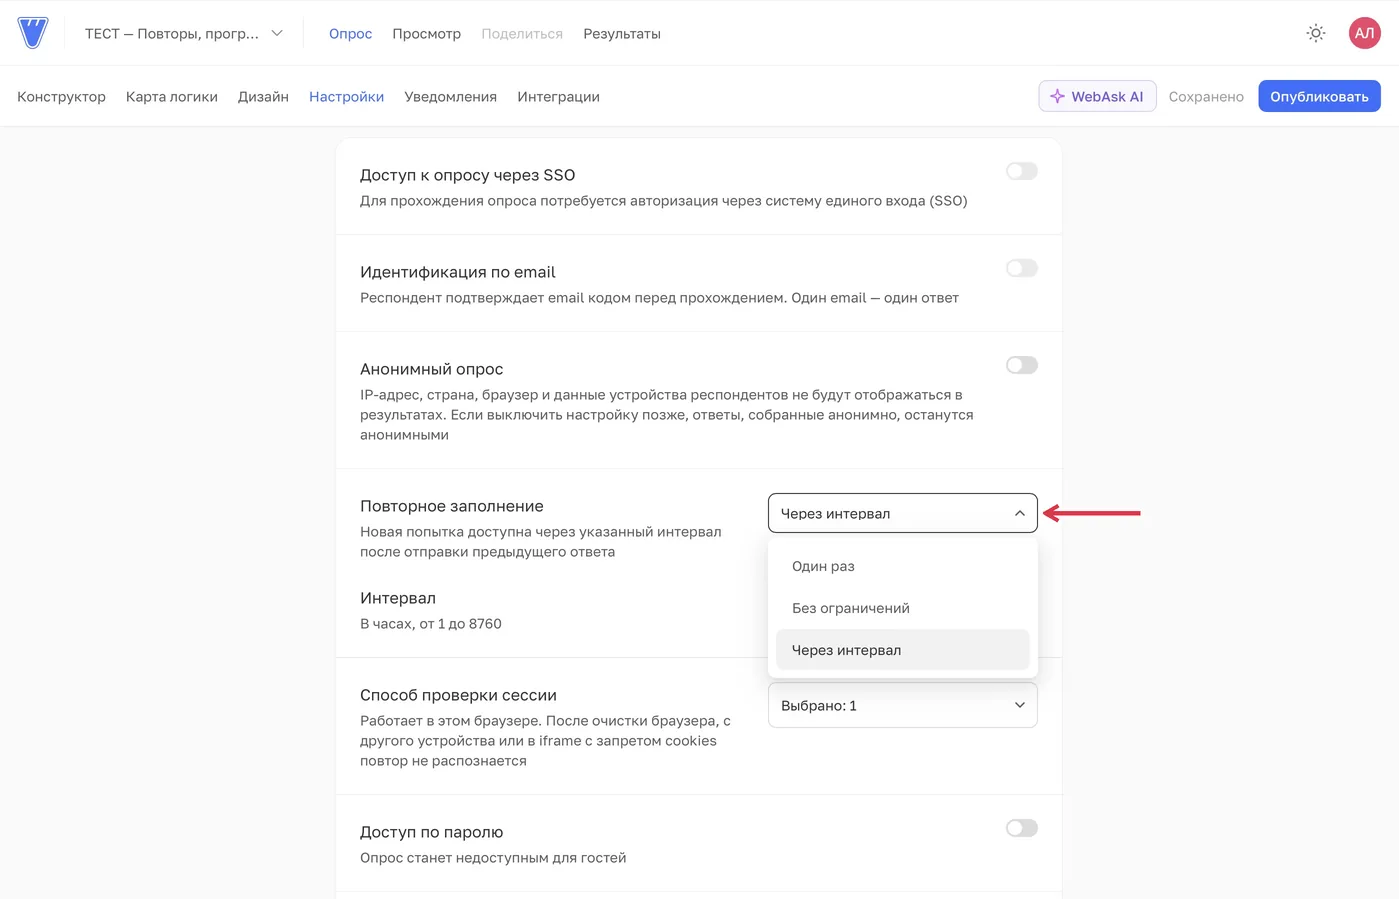Image resolution: width=1399 pixels, height=899 pixels.
Task: Open the Карта логики section
Action: 172,97
